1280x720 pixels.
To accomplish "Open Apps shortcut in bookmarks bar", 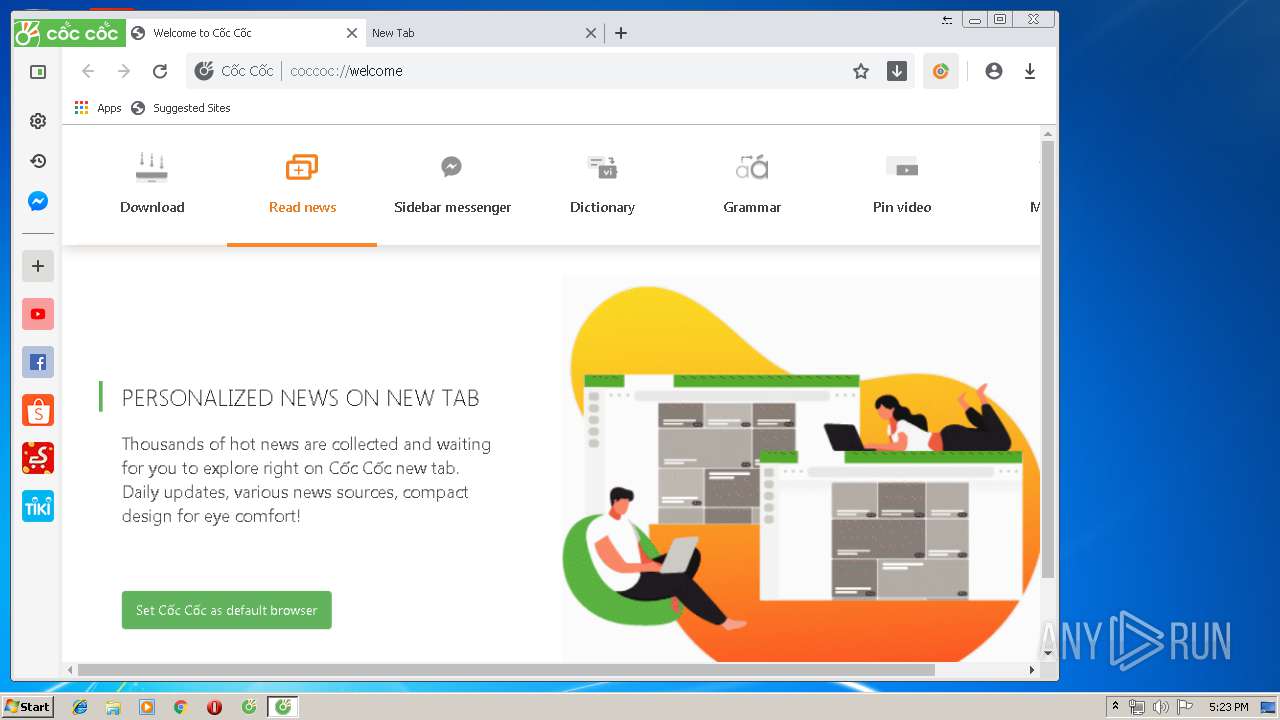I will click(x=98, y=108).
